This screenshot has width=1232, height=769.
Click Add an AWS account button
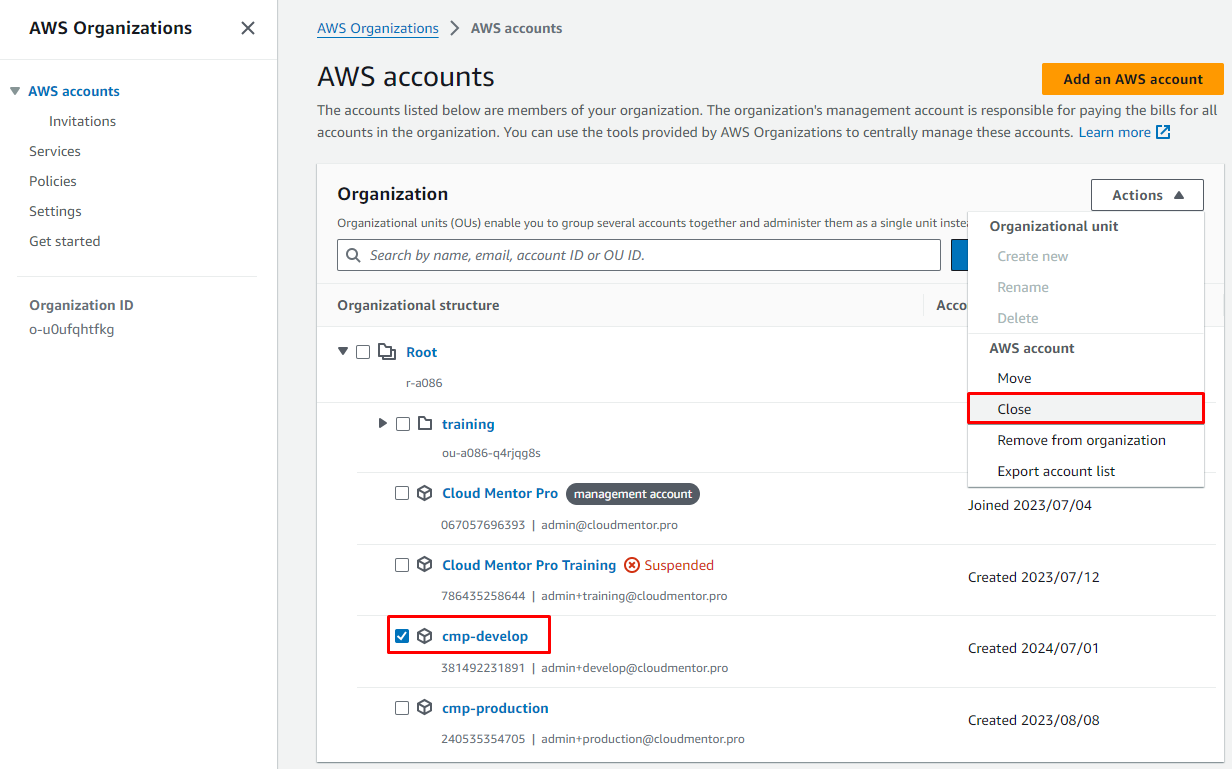[x=1132, y=79]
